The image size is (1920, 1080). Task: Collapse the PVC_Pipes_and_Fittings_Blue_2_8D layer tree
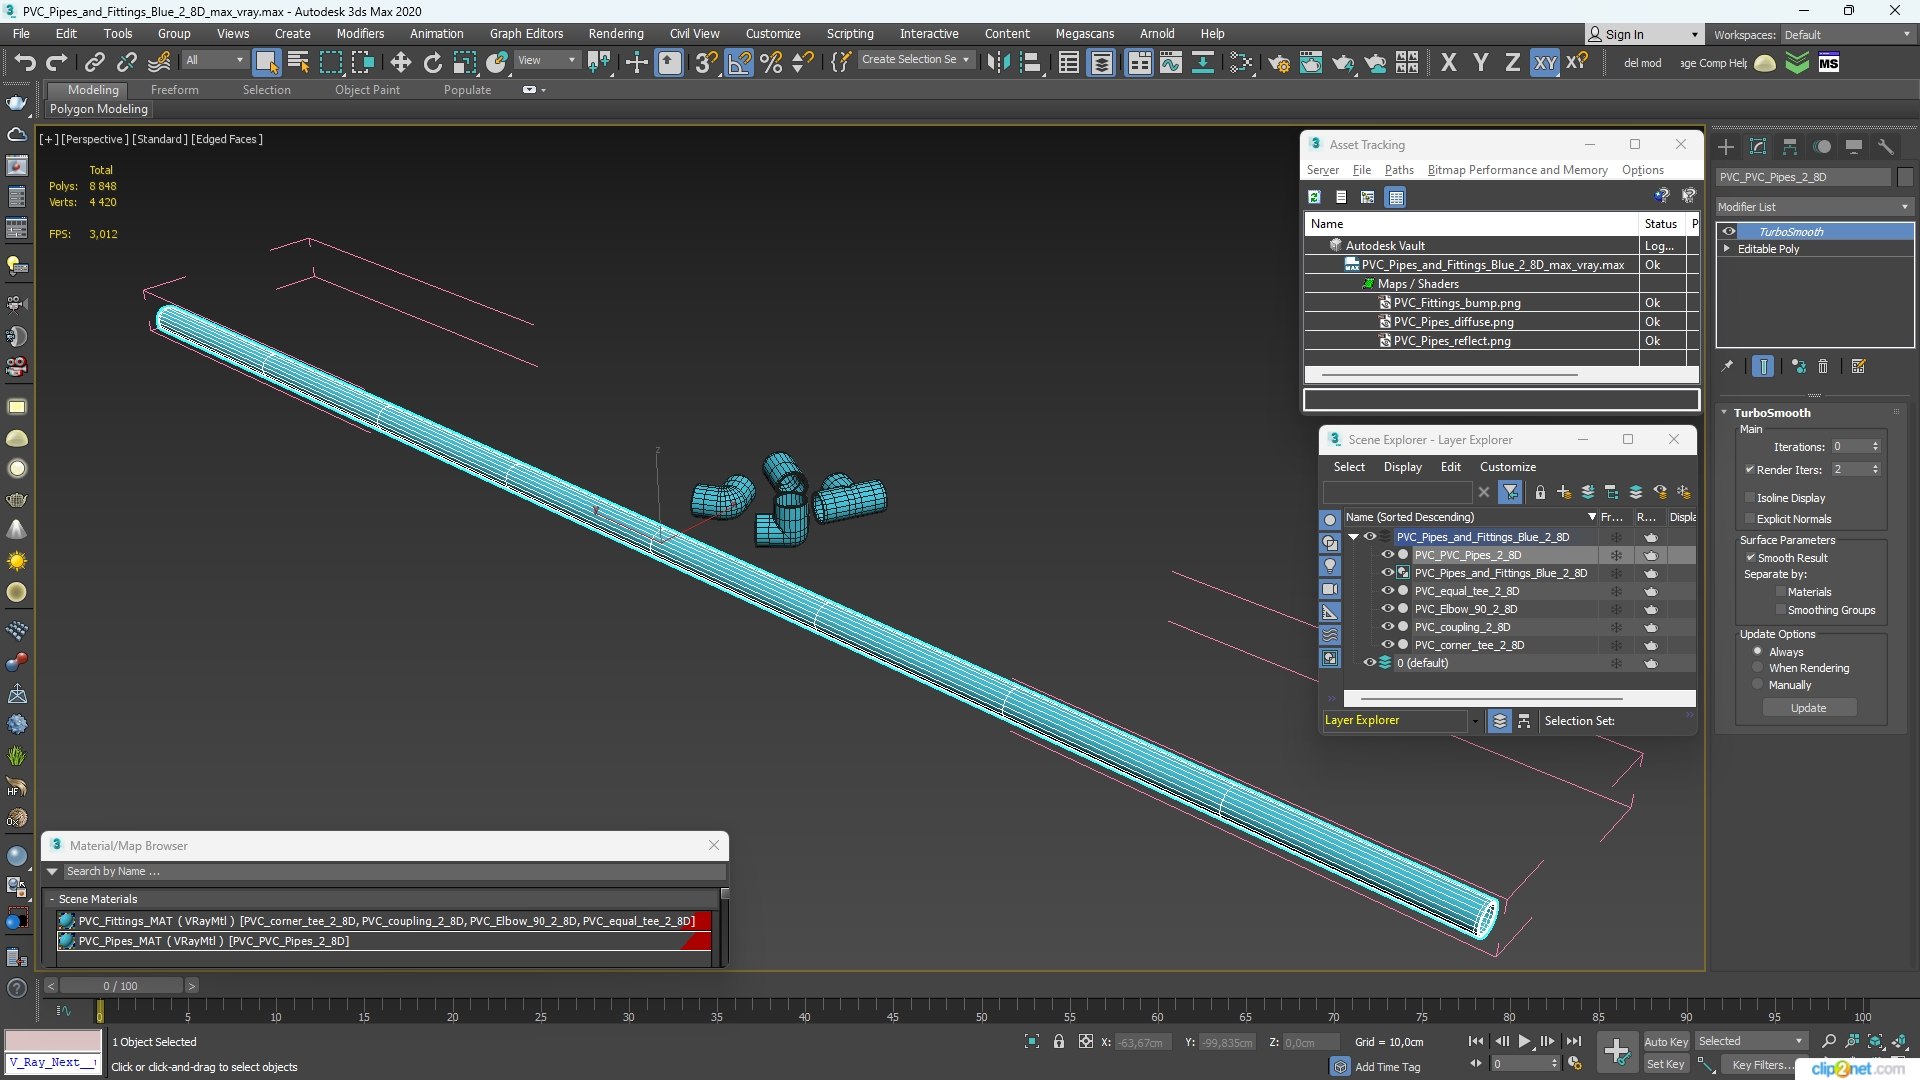pos(1353,537)
